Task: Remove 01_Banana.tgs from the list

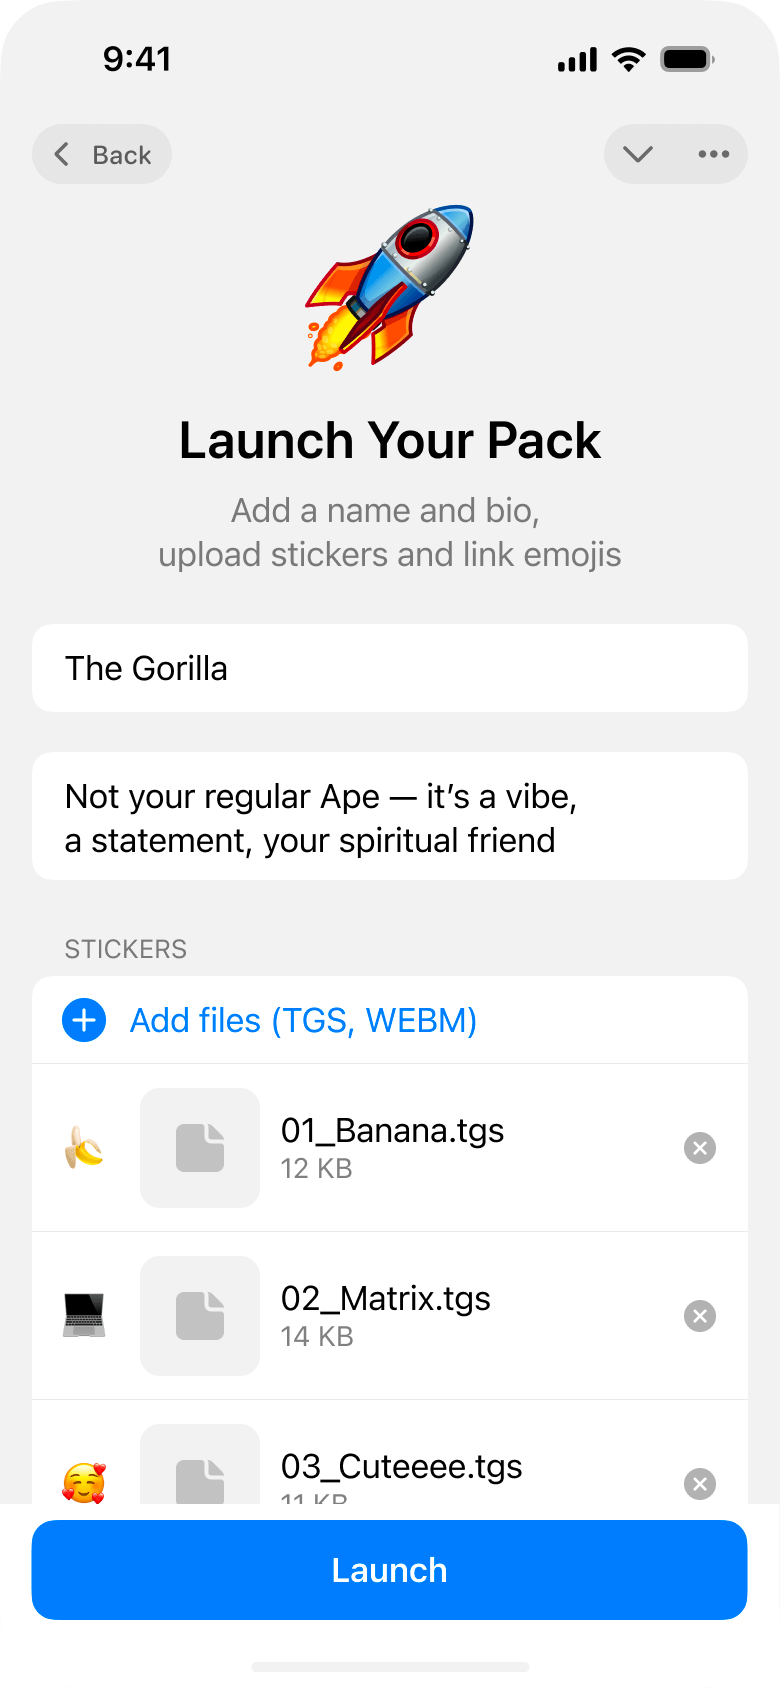Action: [700, 1148]
